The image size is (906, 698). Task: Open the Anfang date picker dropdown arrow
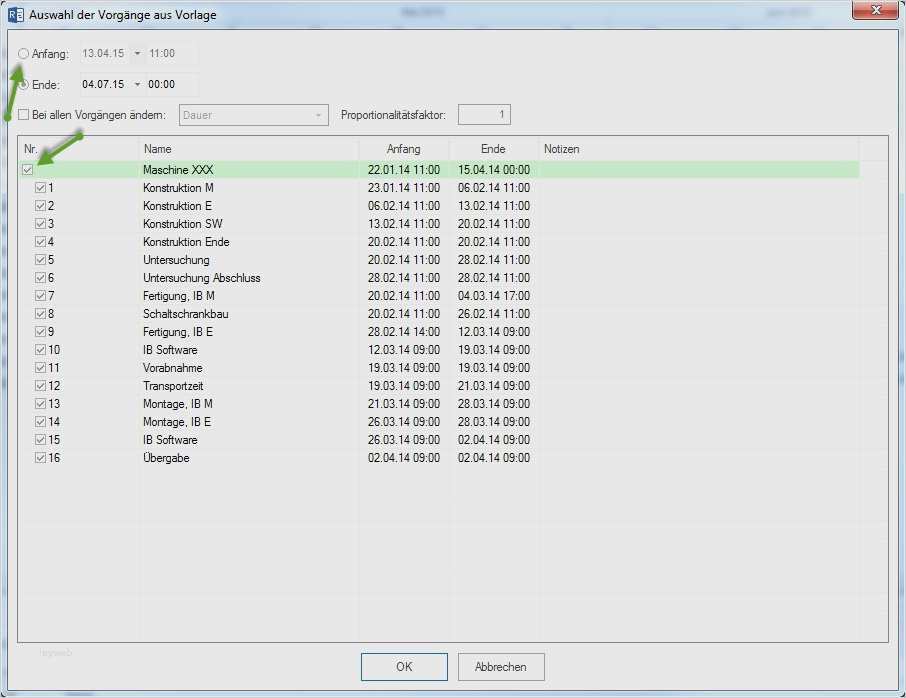click(x=138, y=53)
